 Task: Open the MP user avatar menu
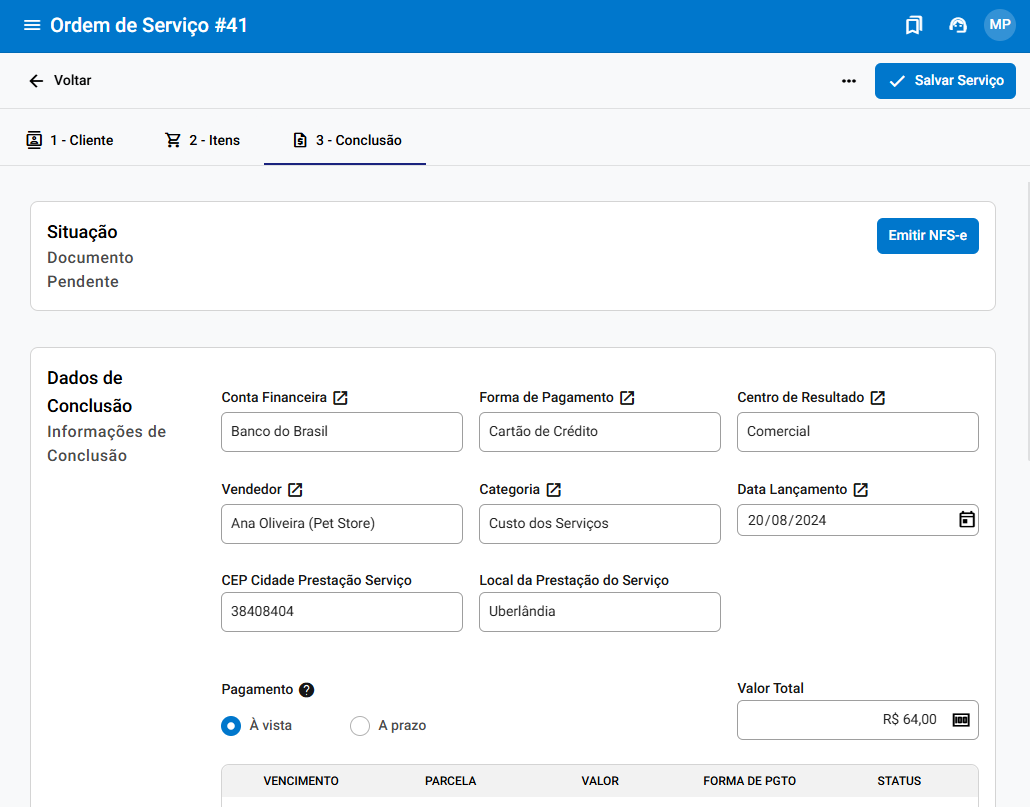[999, 25]
